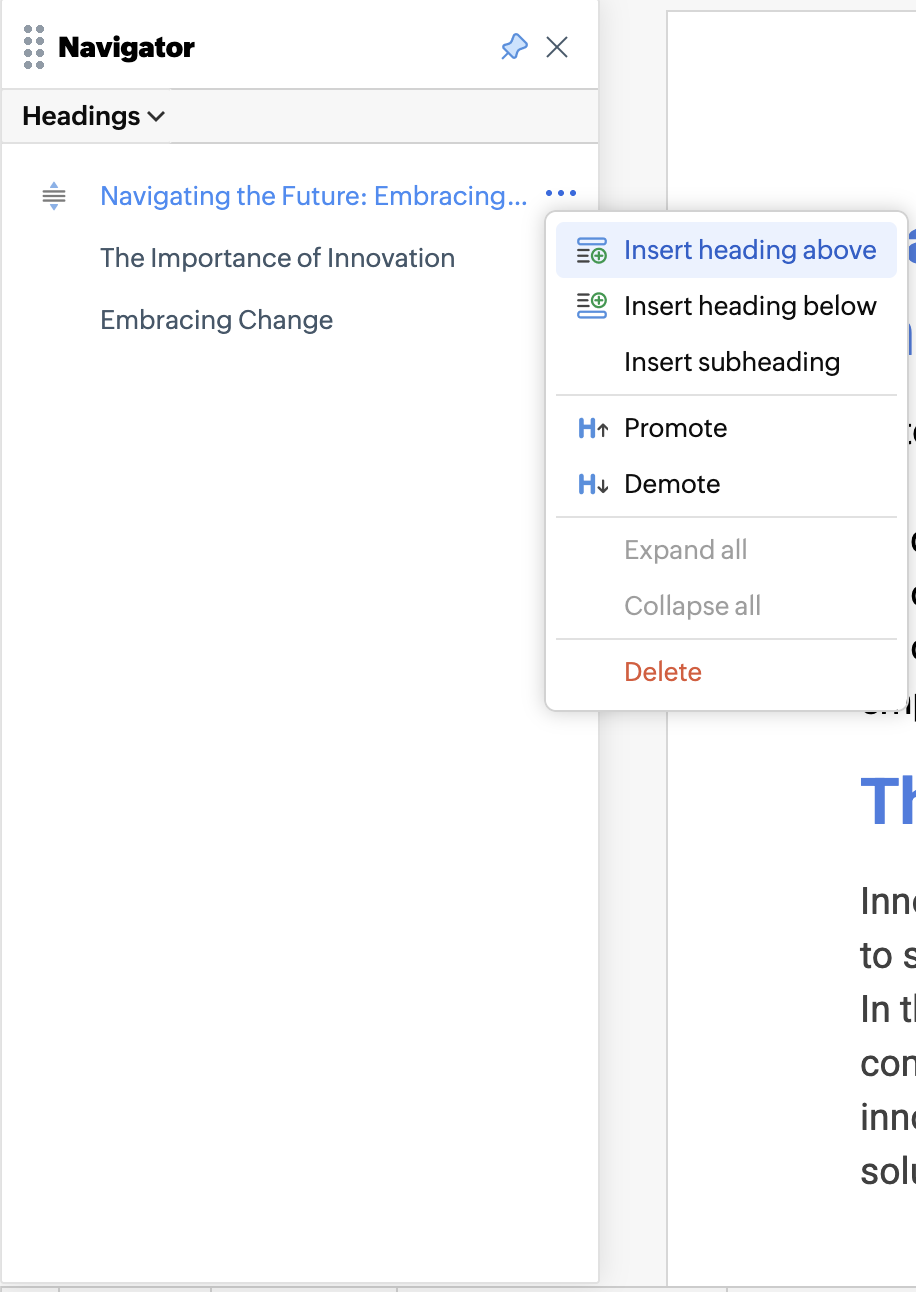Click the large blue heading in the document
916x1292 pixels.
[x=887, y=800]
